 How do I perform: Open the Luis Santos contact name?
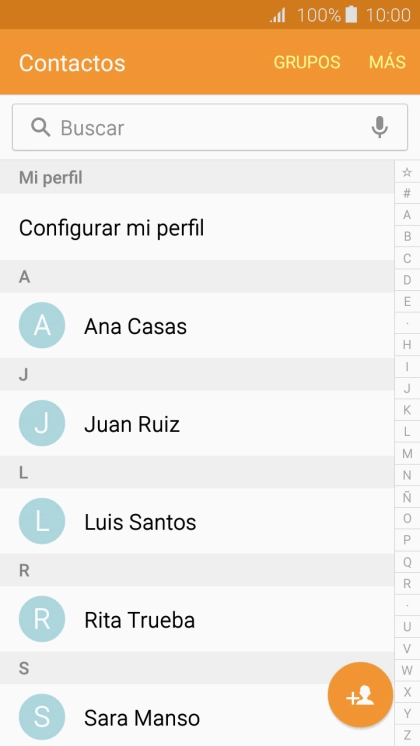[140, 522]
